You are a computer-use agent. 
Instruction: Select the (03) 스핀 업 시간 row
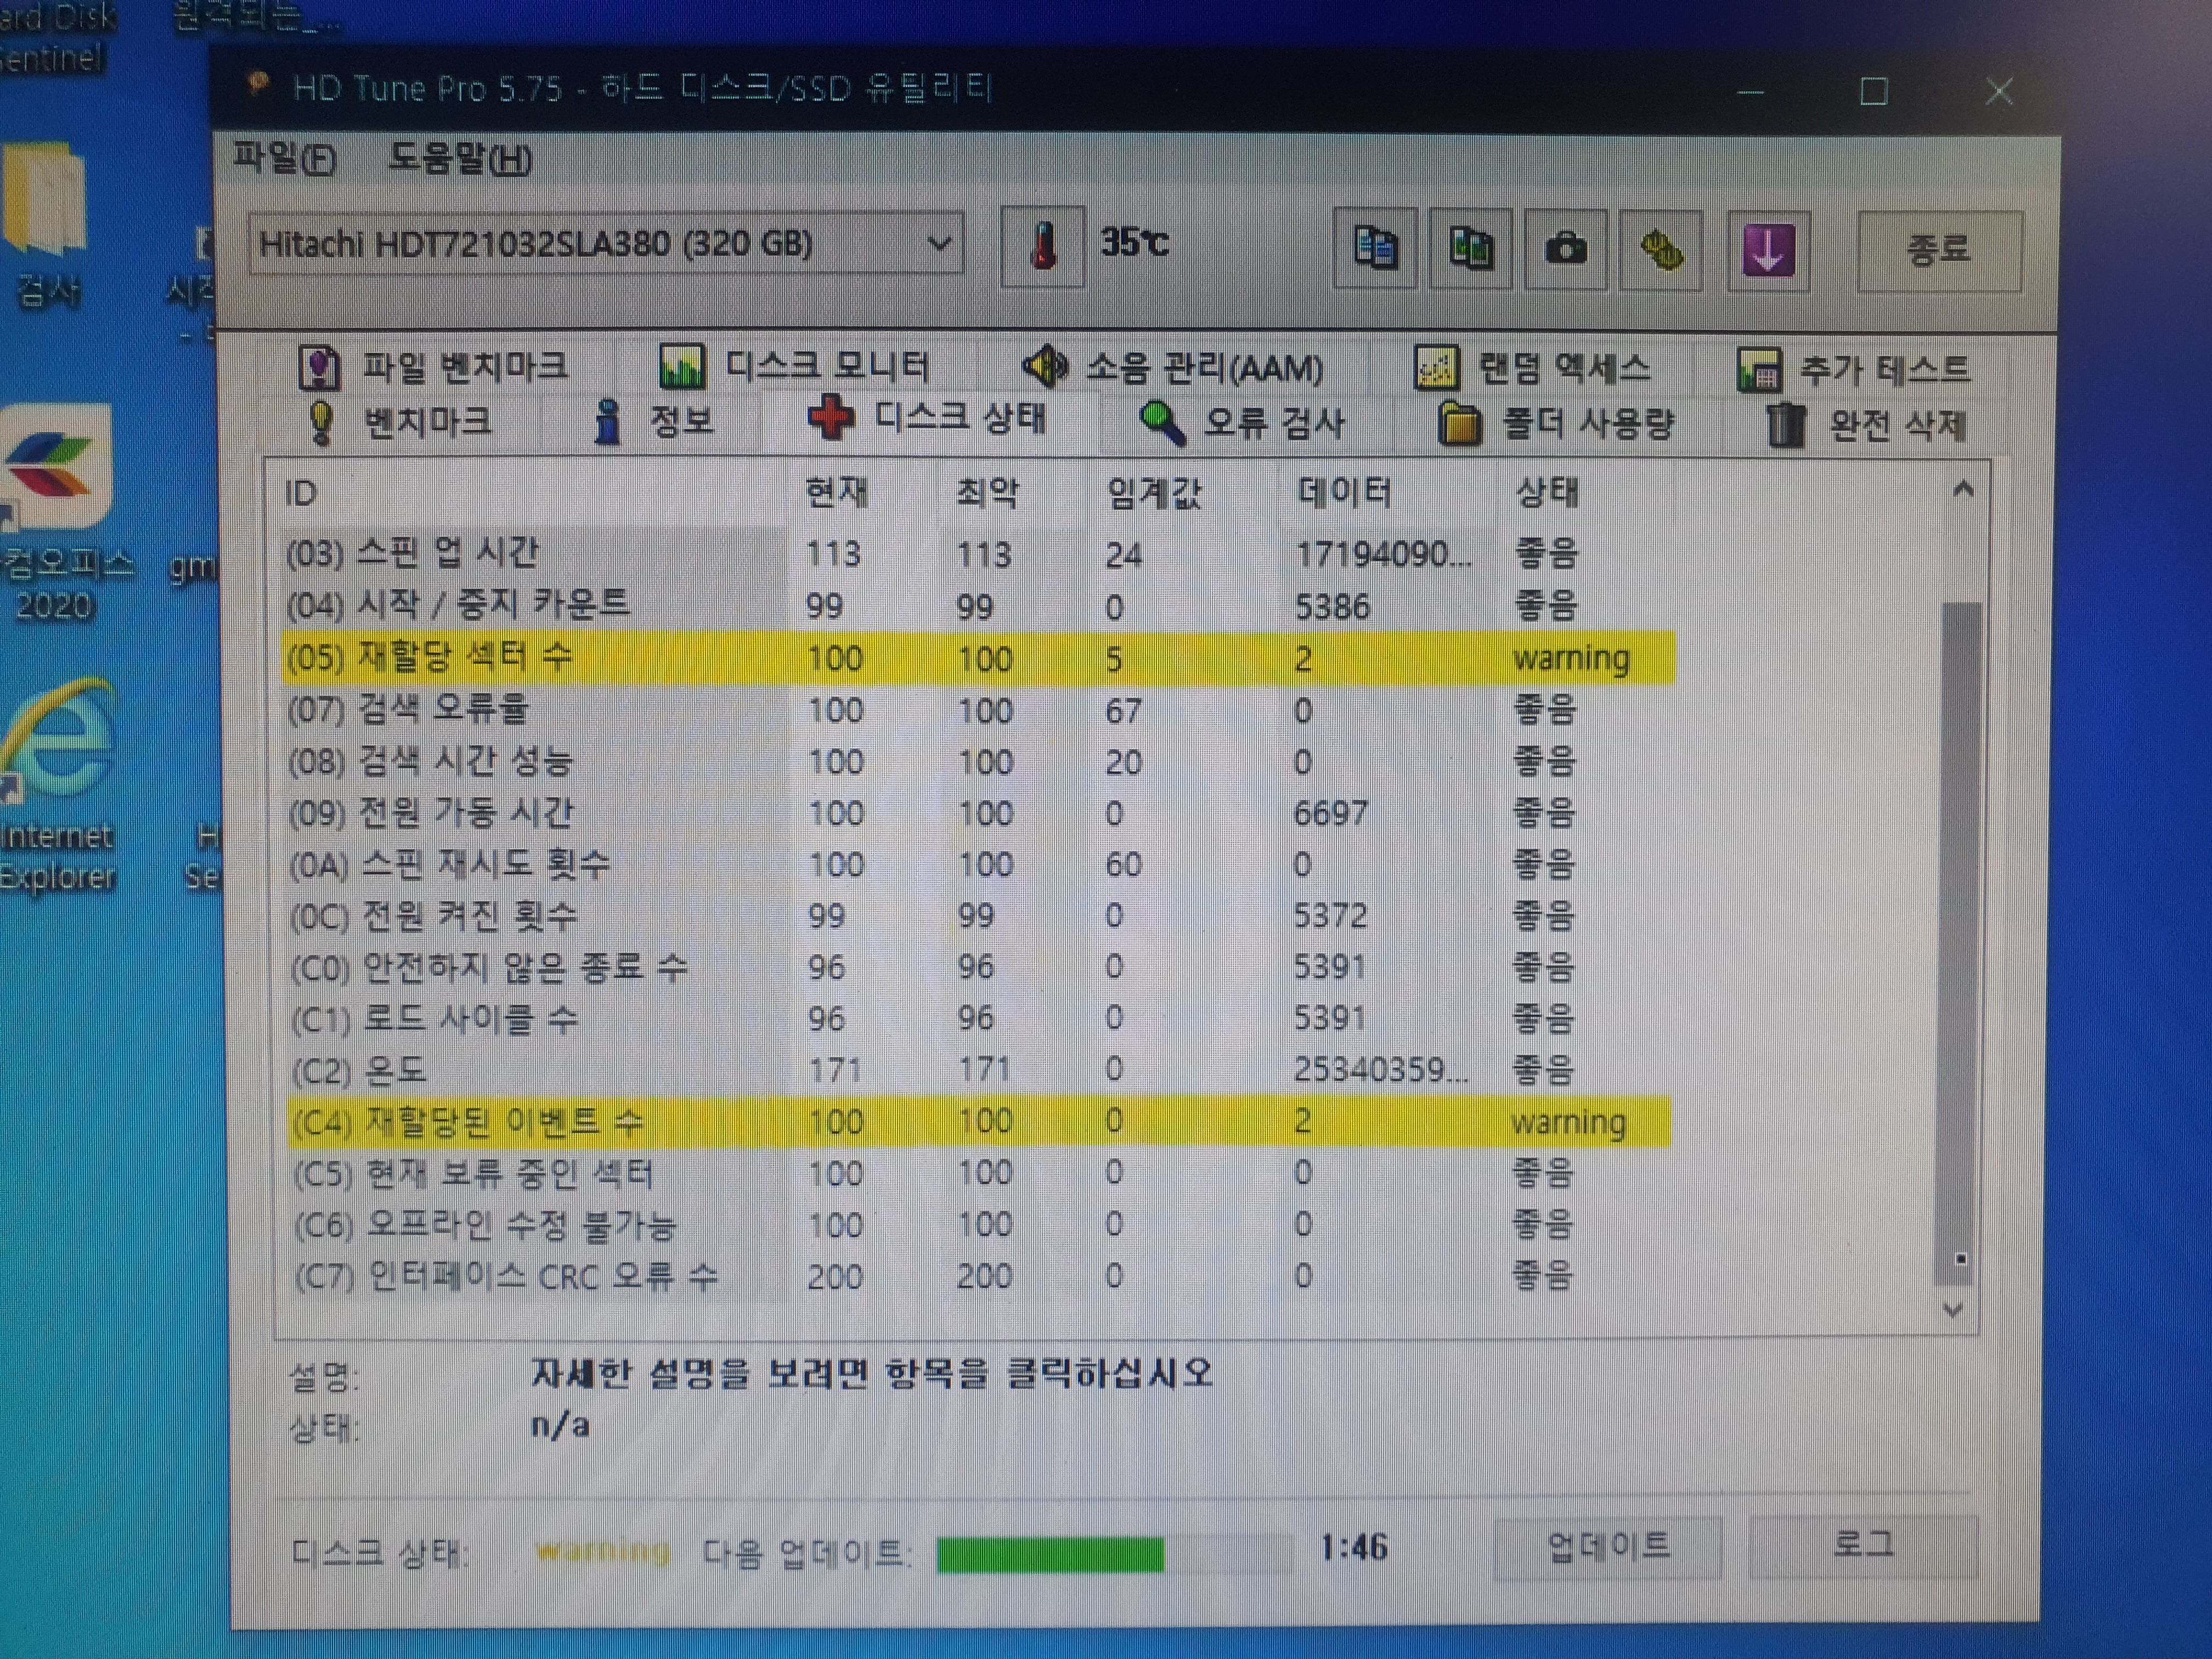(978, 553)
